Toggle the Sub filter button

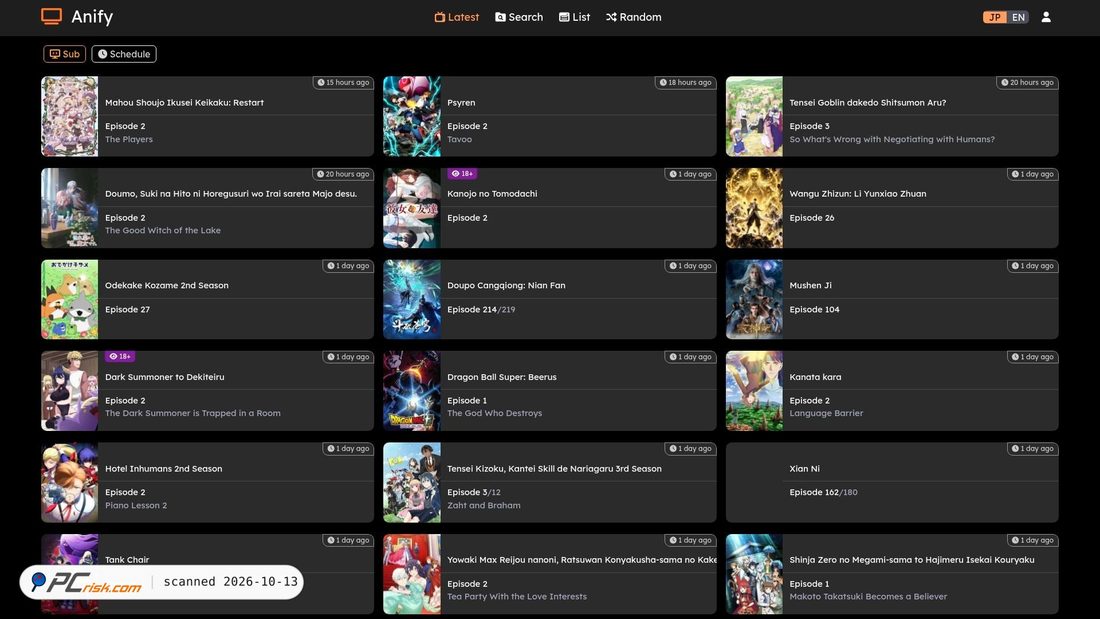point(65,54)
